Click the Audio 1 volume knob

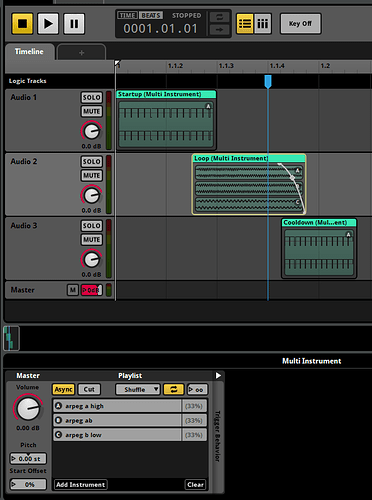pos(91,131)
